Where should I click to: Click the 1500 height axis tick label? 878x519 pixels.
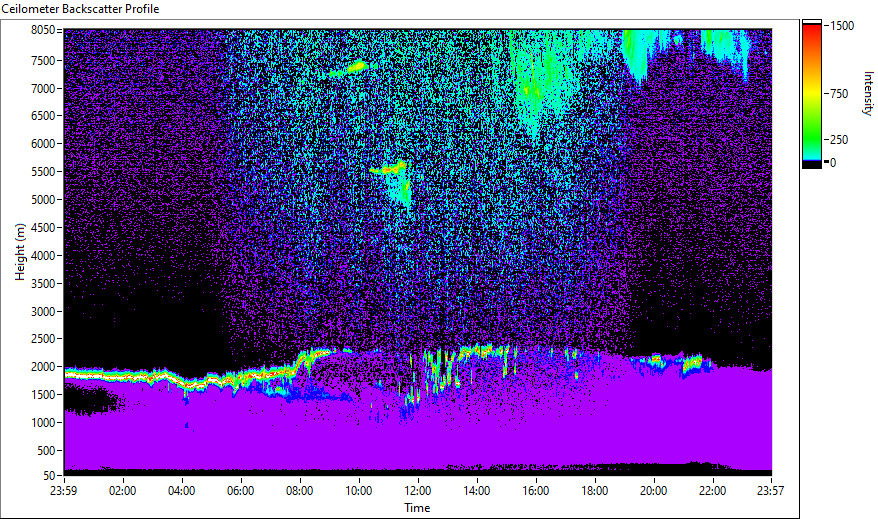pyautogui.click(x=43, y=395)
